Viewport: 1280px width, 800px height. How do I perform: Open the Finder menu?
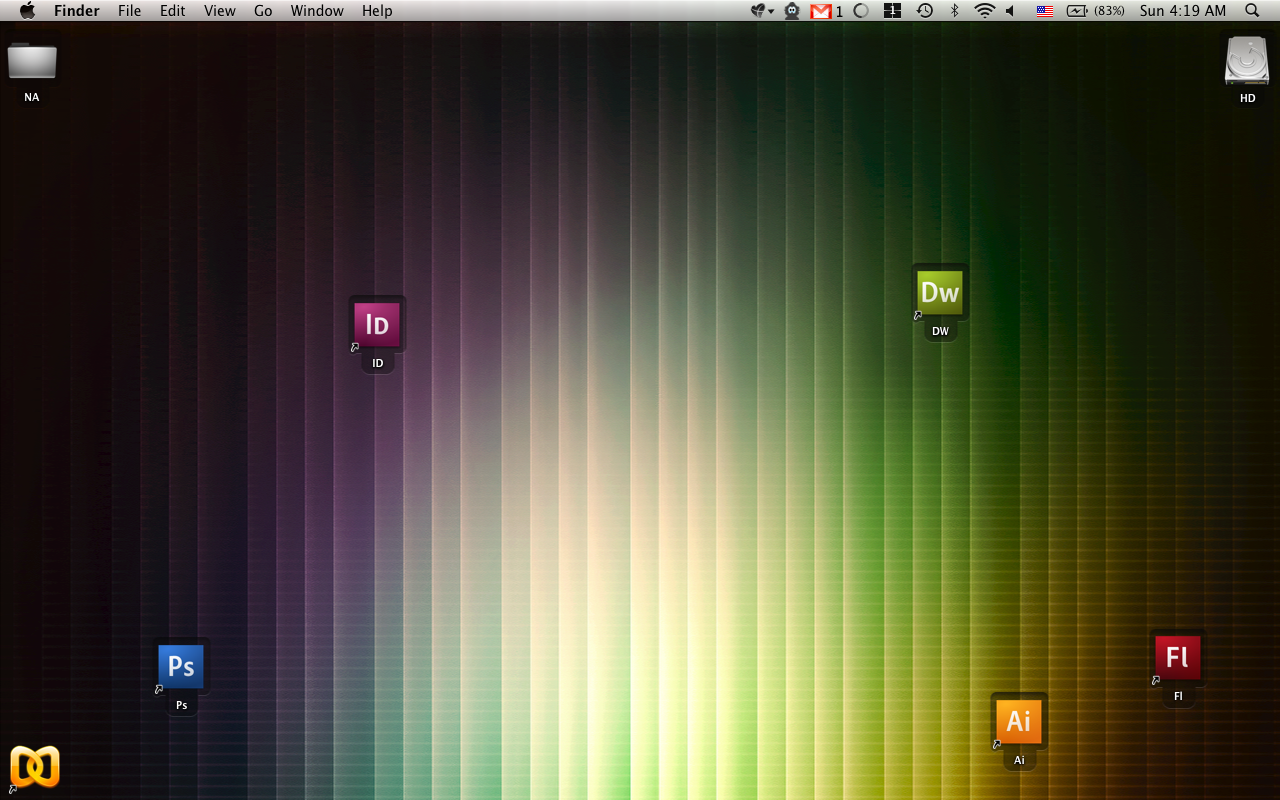pyautogui.click(x=77, y=10)
